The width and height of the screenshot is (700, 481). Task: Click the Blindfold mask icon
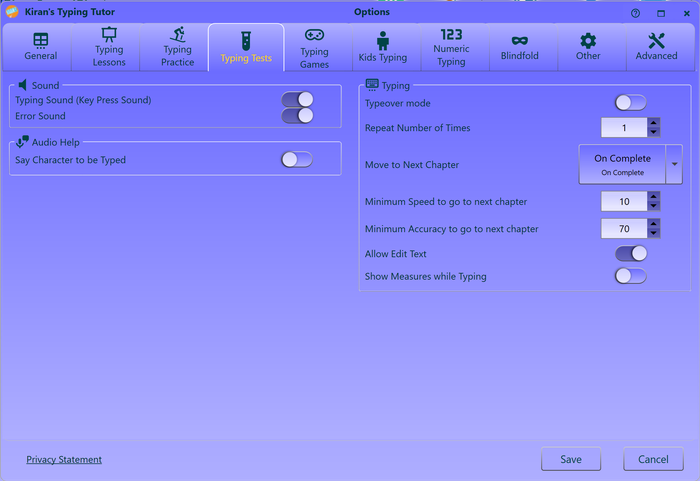pos(520,41)
